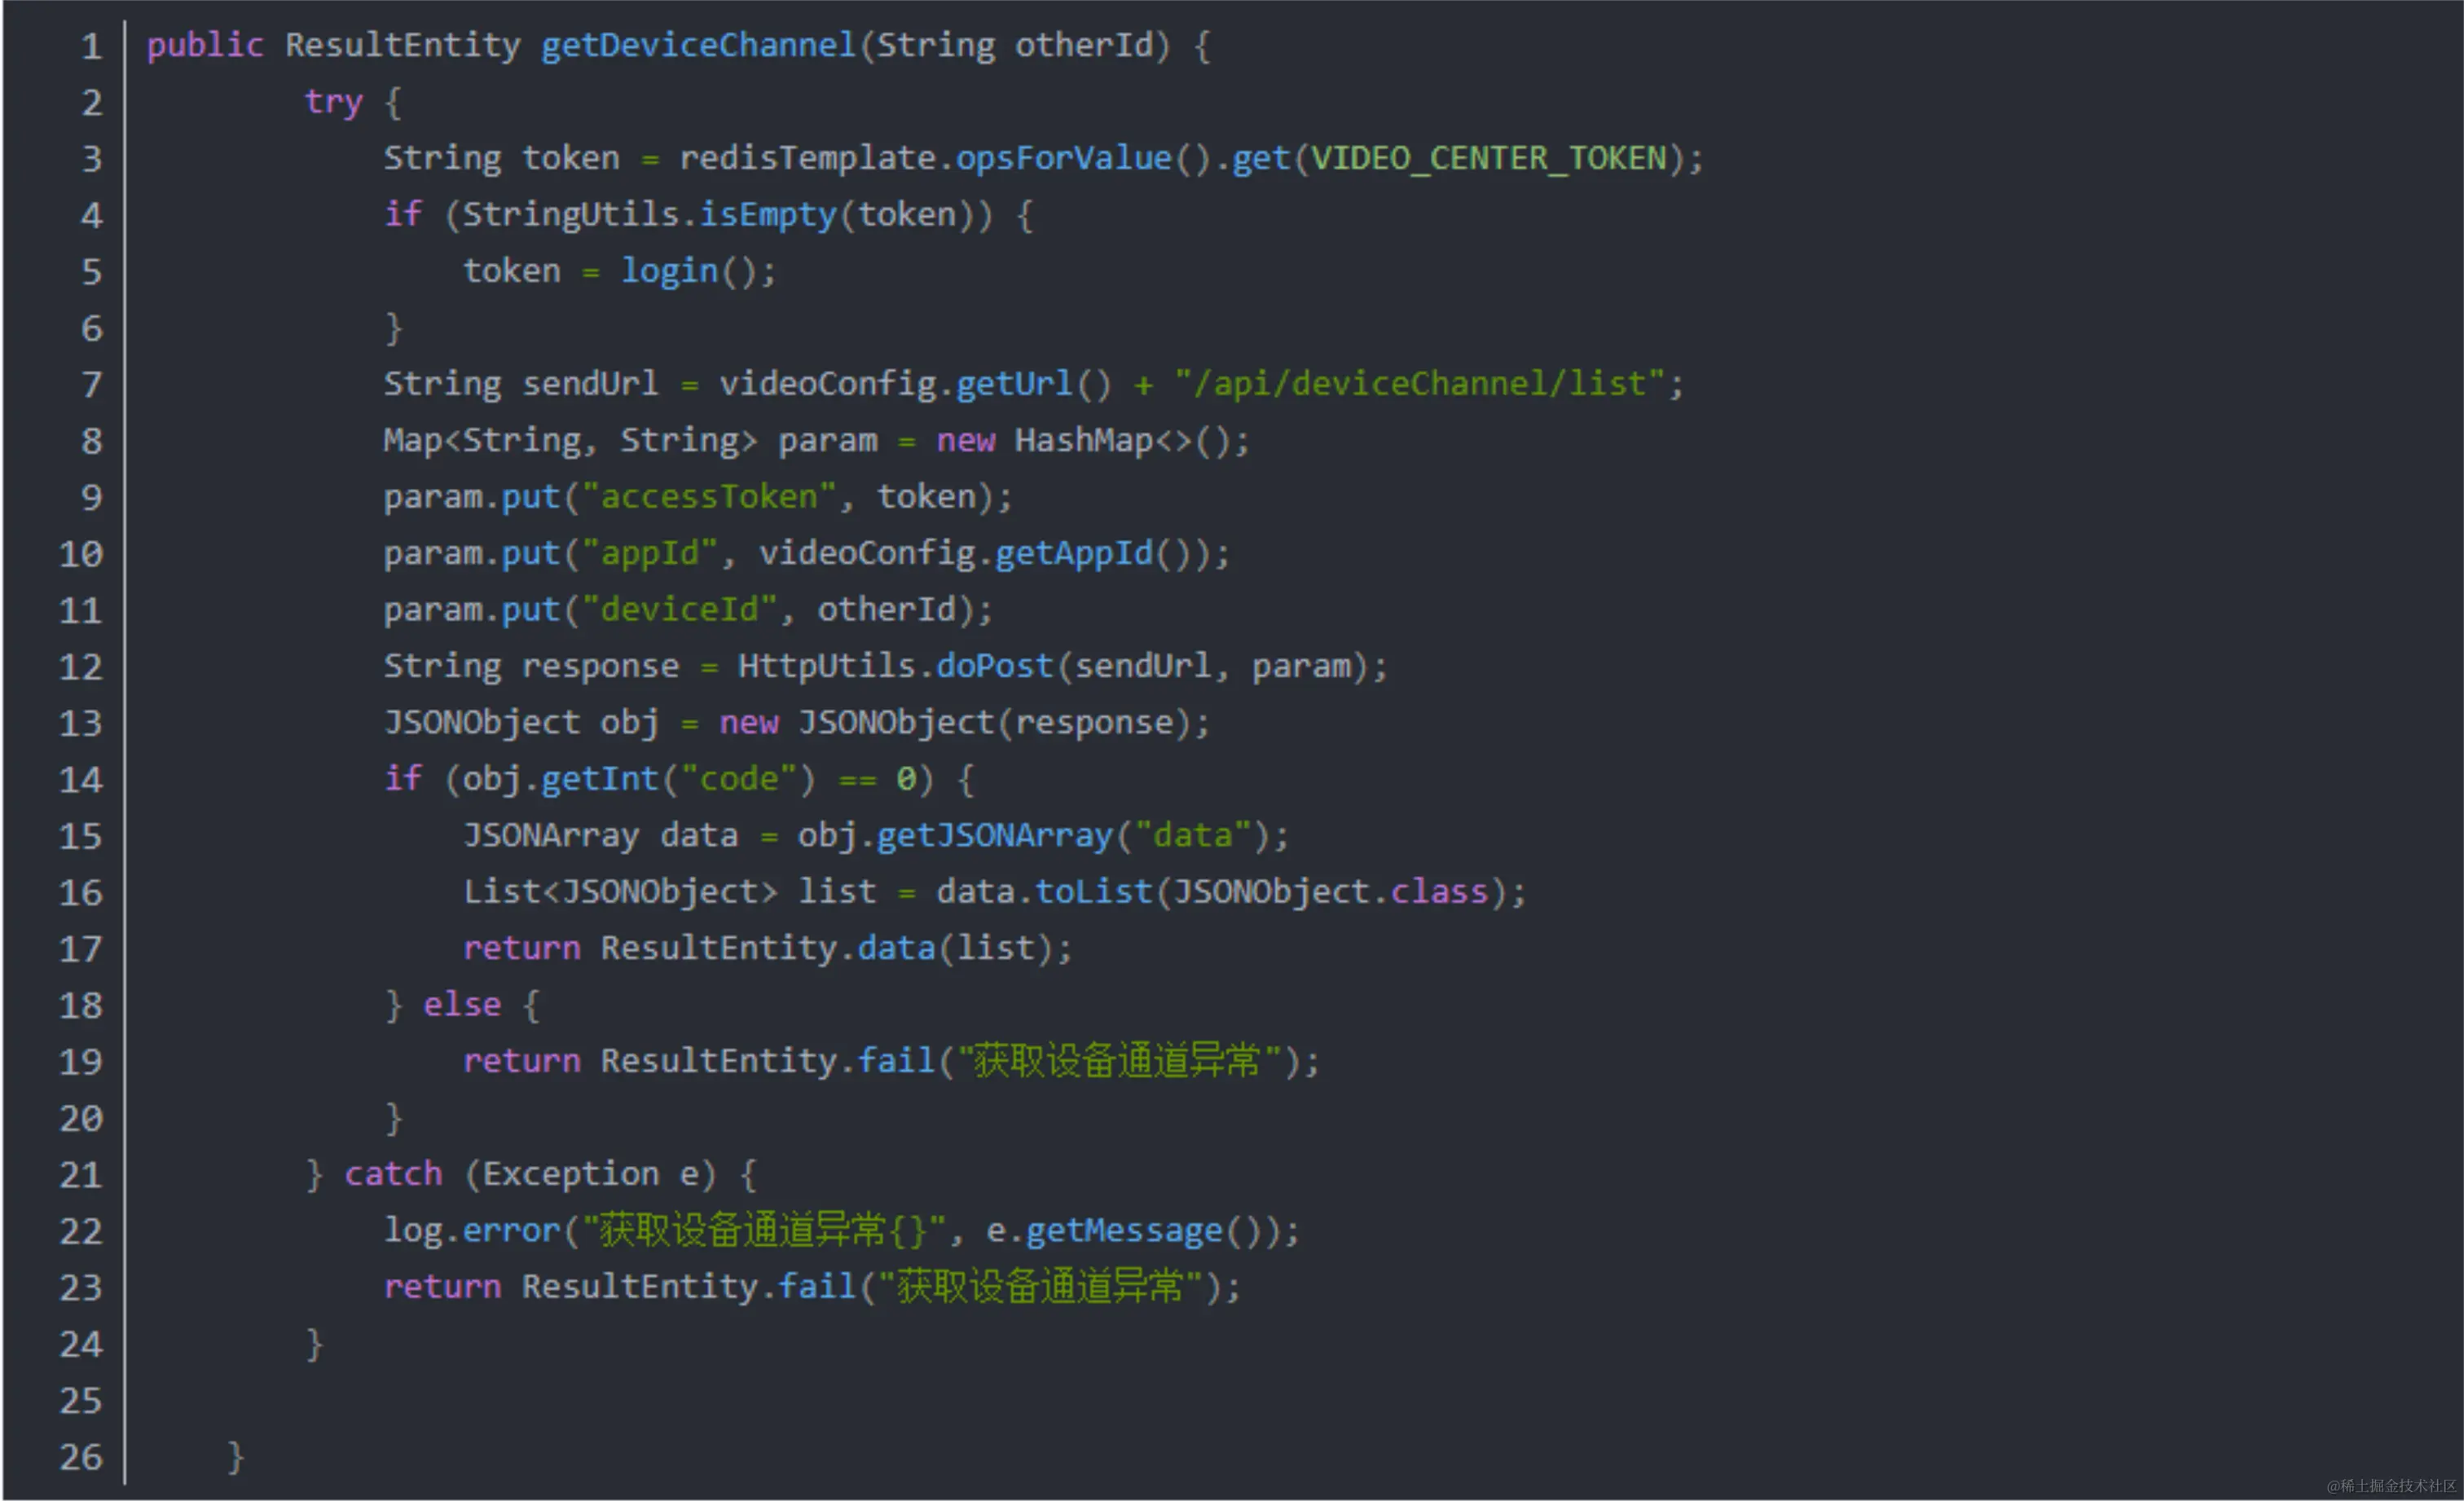Click getInt method on line 14
2464x1501 pixels.
click(599, 779)
